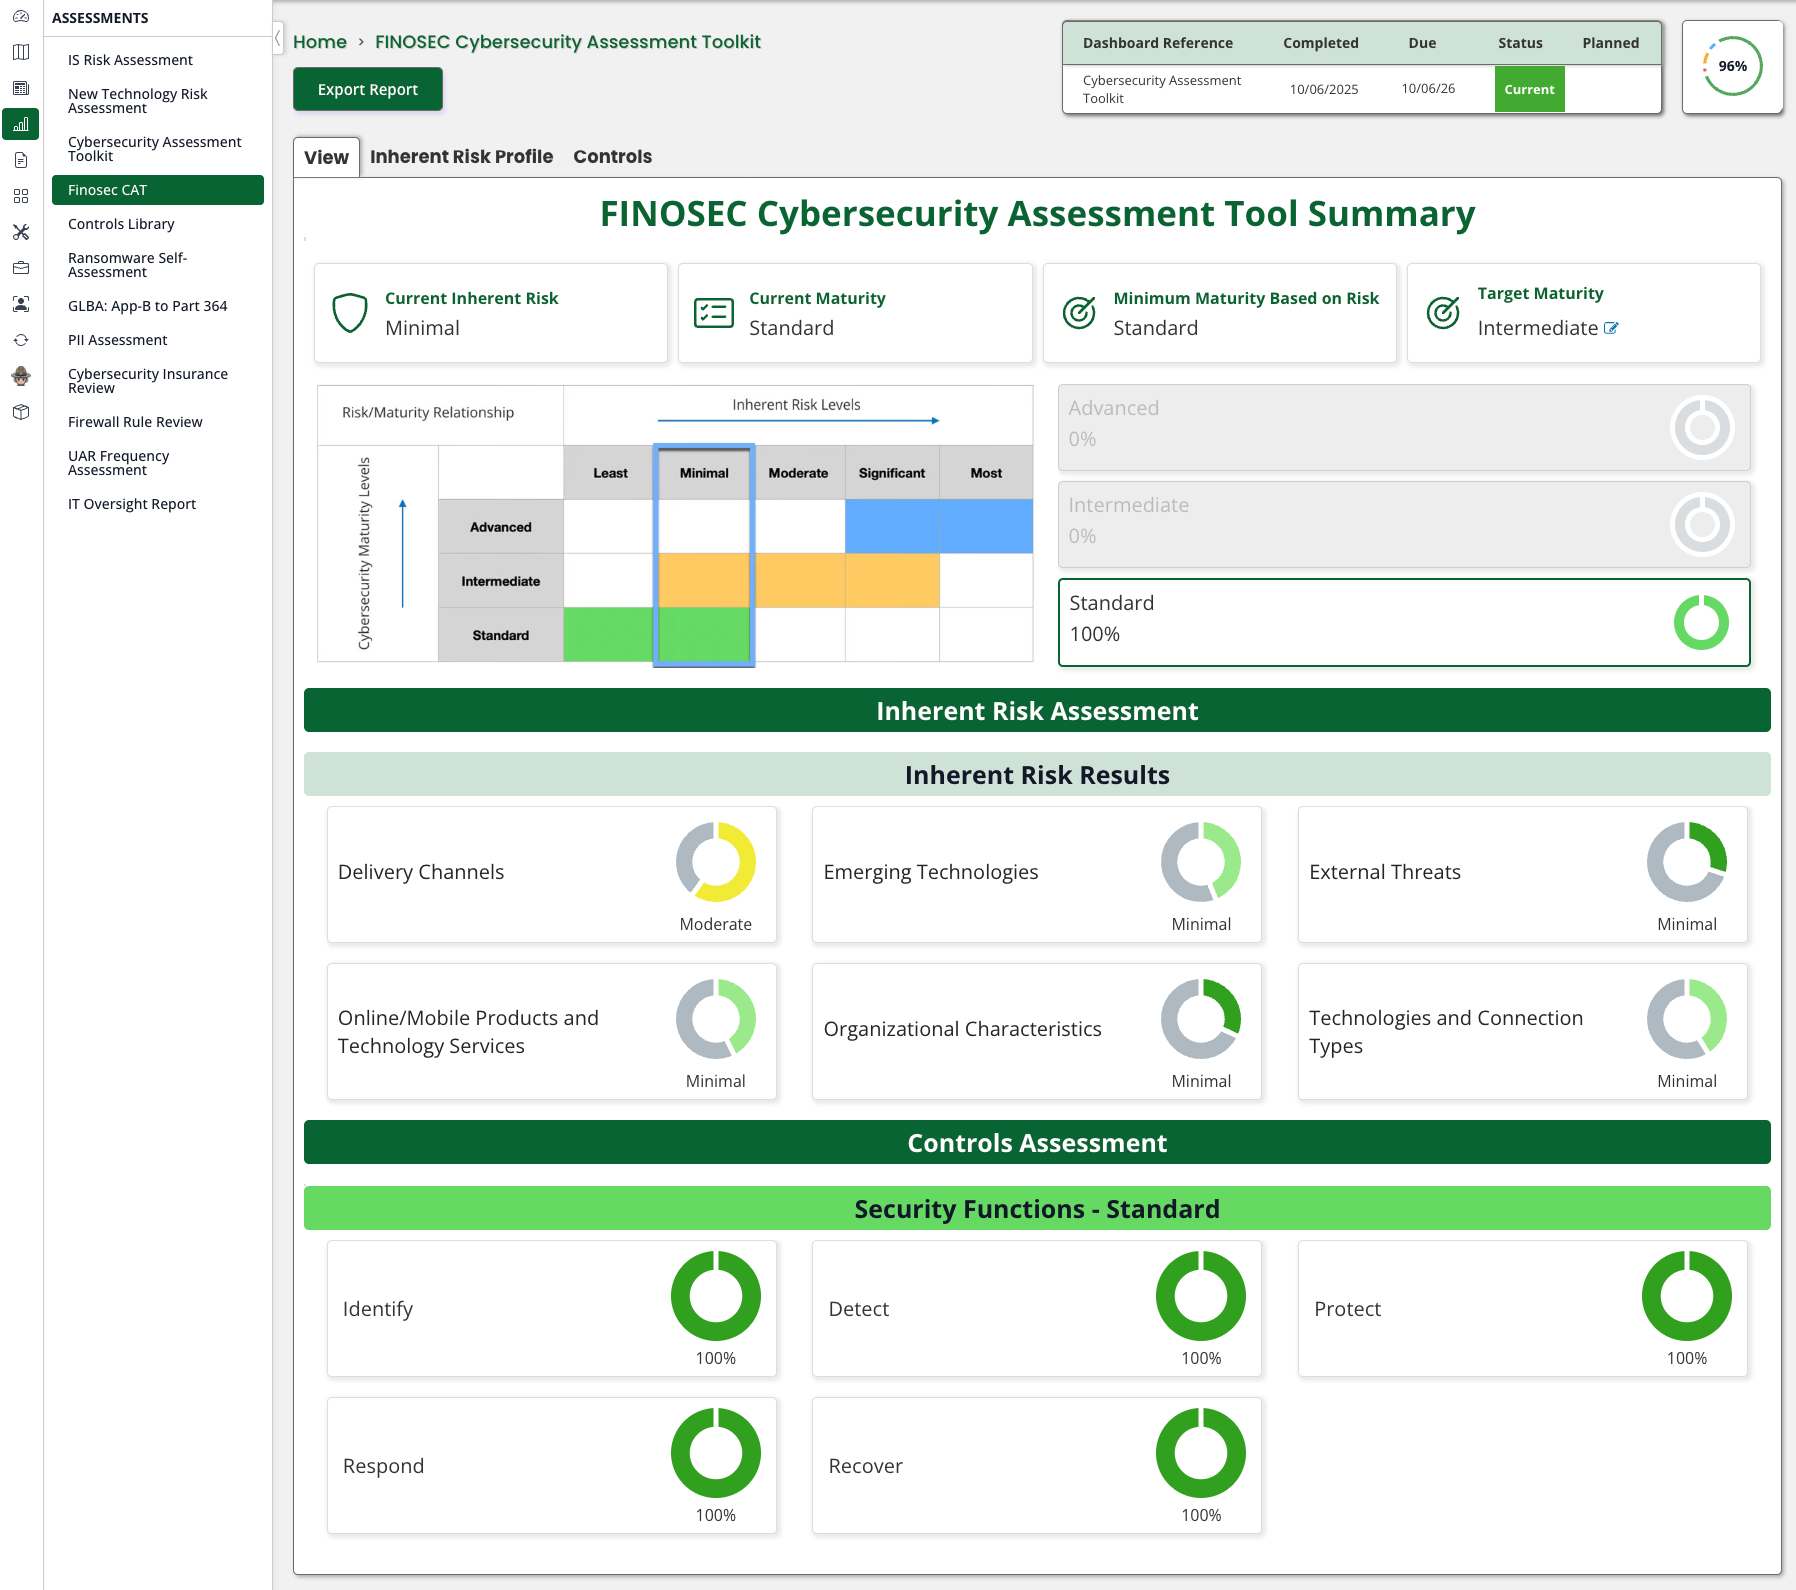Click the 96% progress ring
1796x1590 pixels.
1732,67
